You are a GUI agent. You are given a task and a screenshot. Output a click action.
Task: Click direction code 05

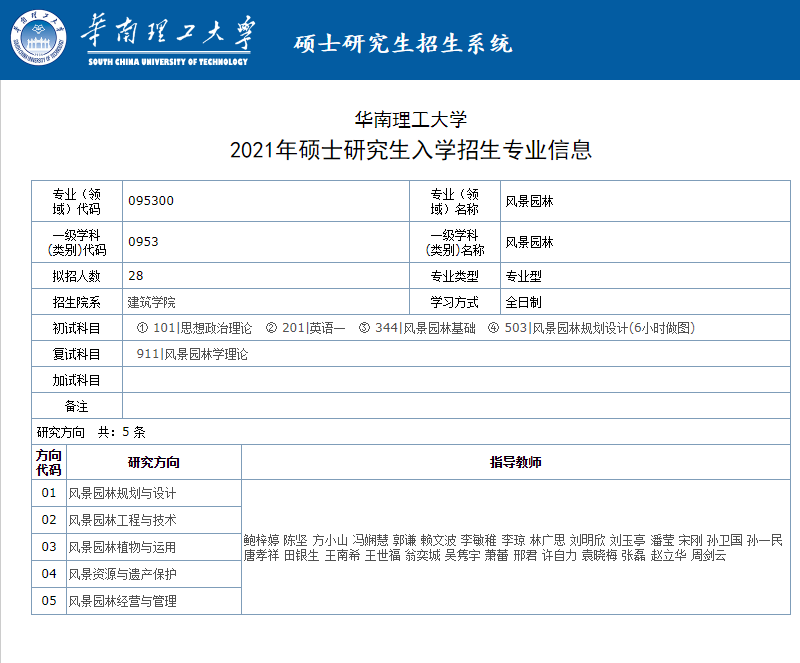pos(49,601)
